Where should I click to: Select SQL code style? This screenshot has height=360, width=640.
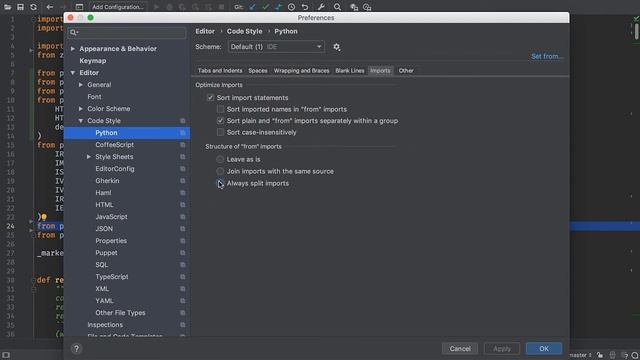(102, 265)
